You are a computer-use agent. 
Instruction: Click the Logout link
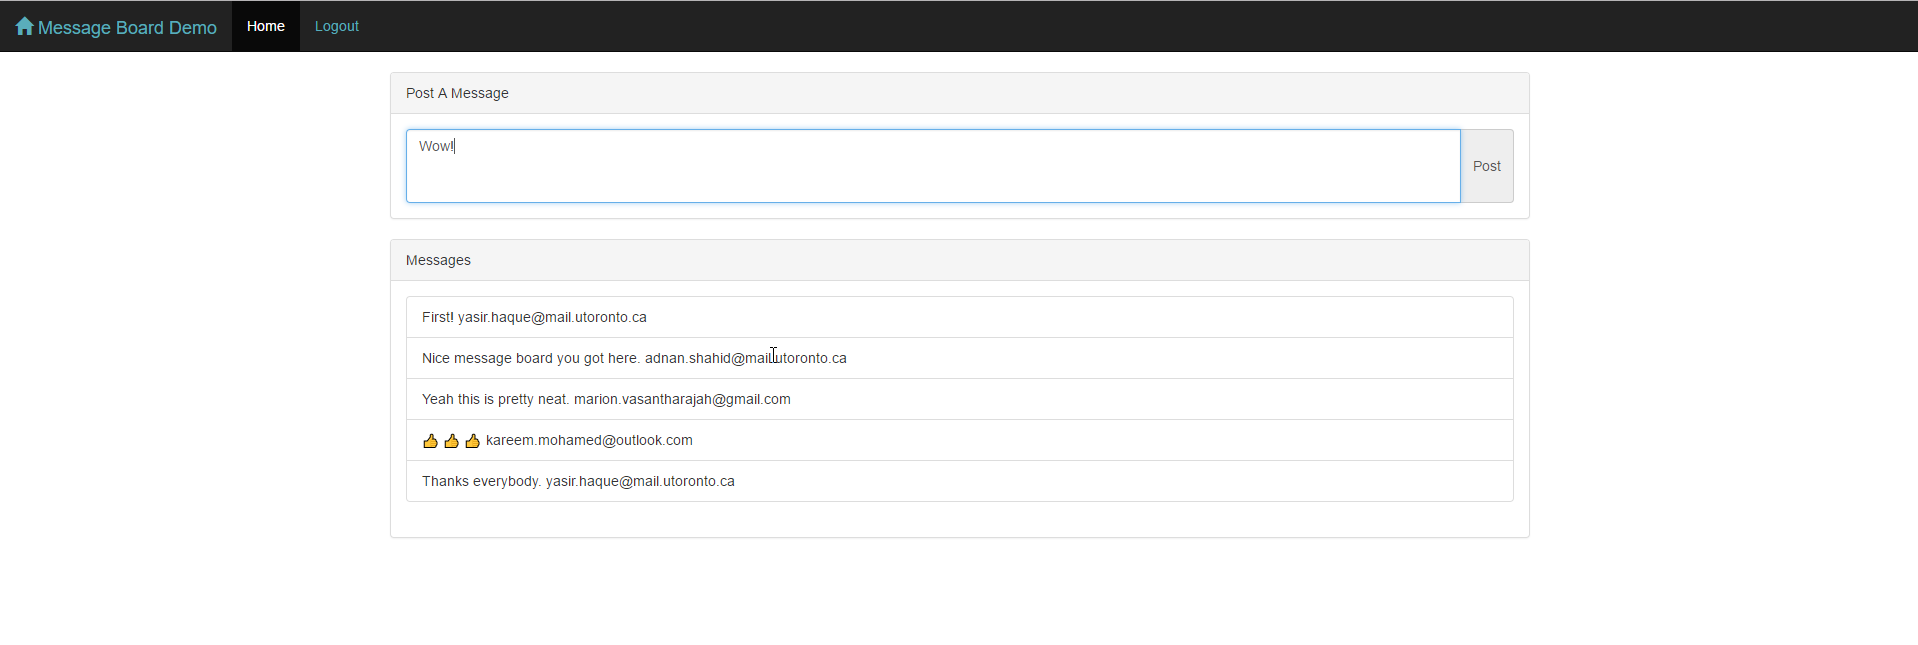(x=337, y=26)
